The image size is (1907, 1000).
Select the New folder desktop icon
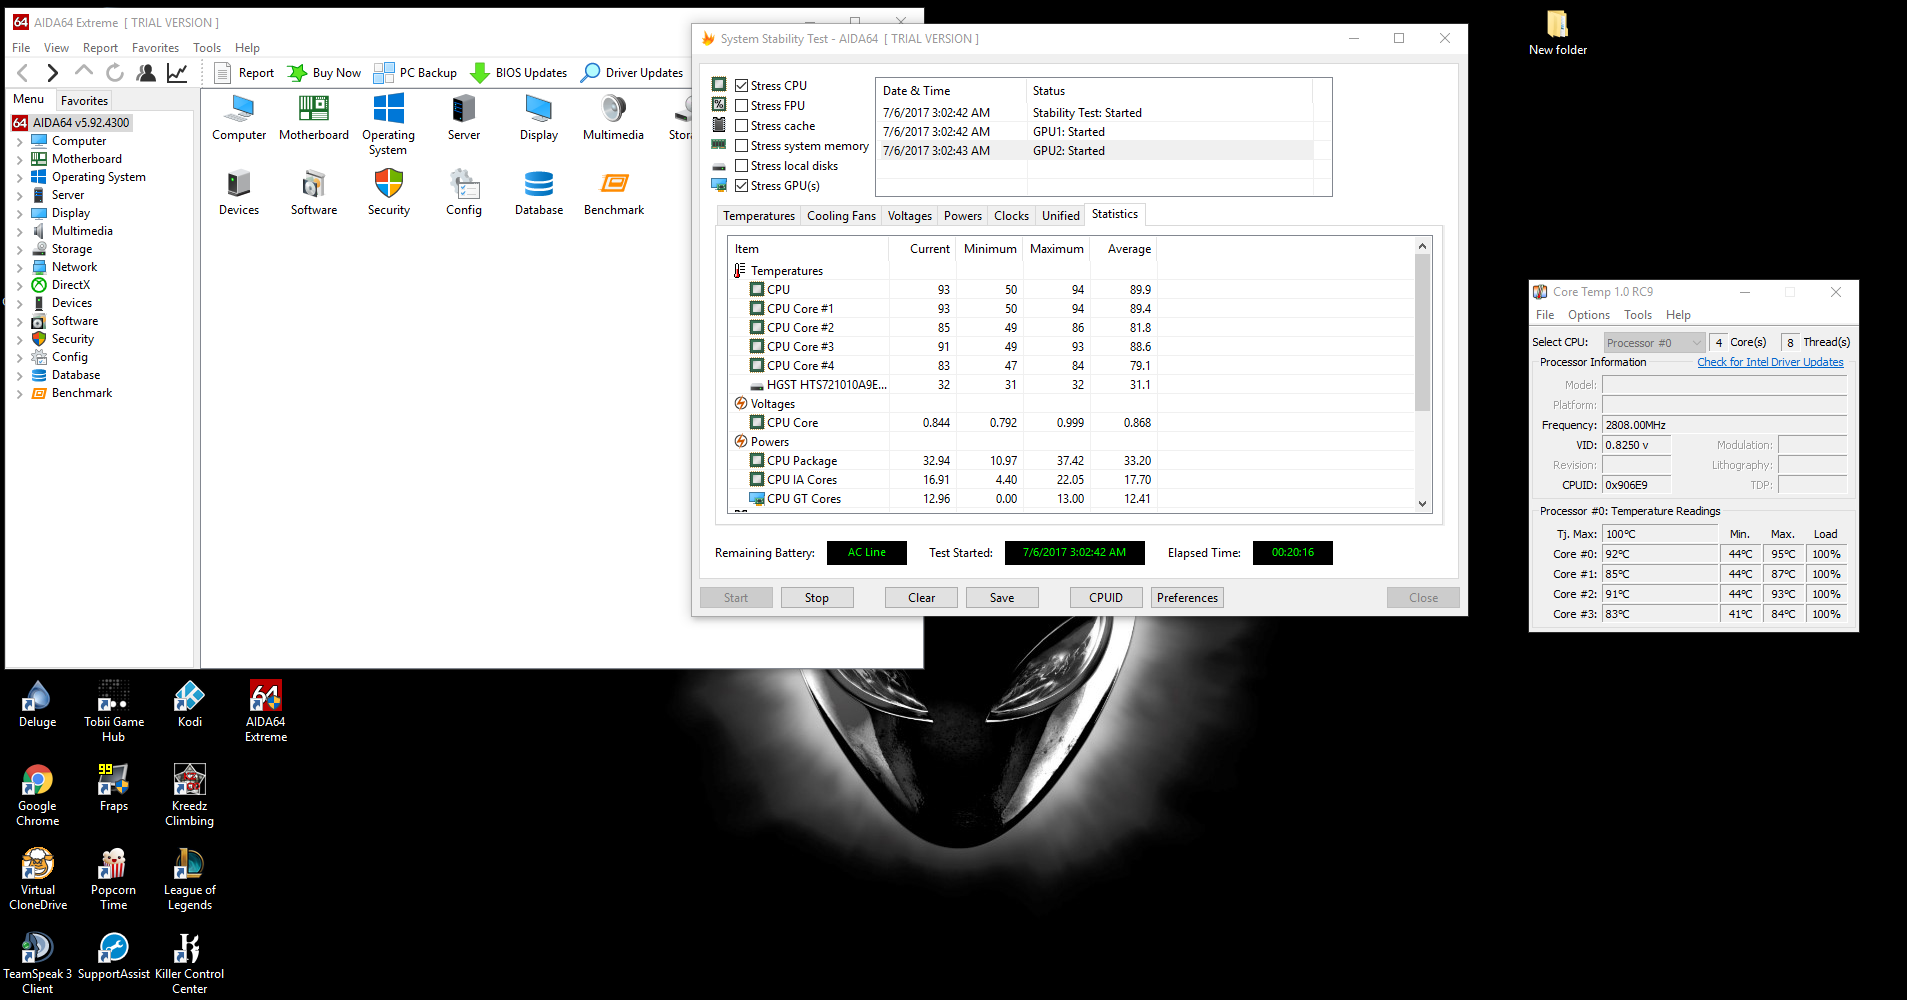click(1558, 33)
